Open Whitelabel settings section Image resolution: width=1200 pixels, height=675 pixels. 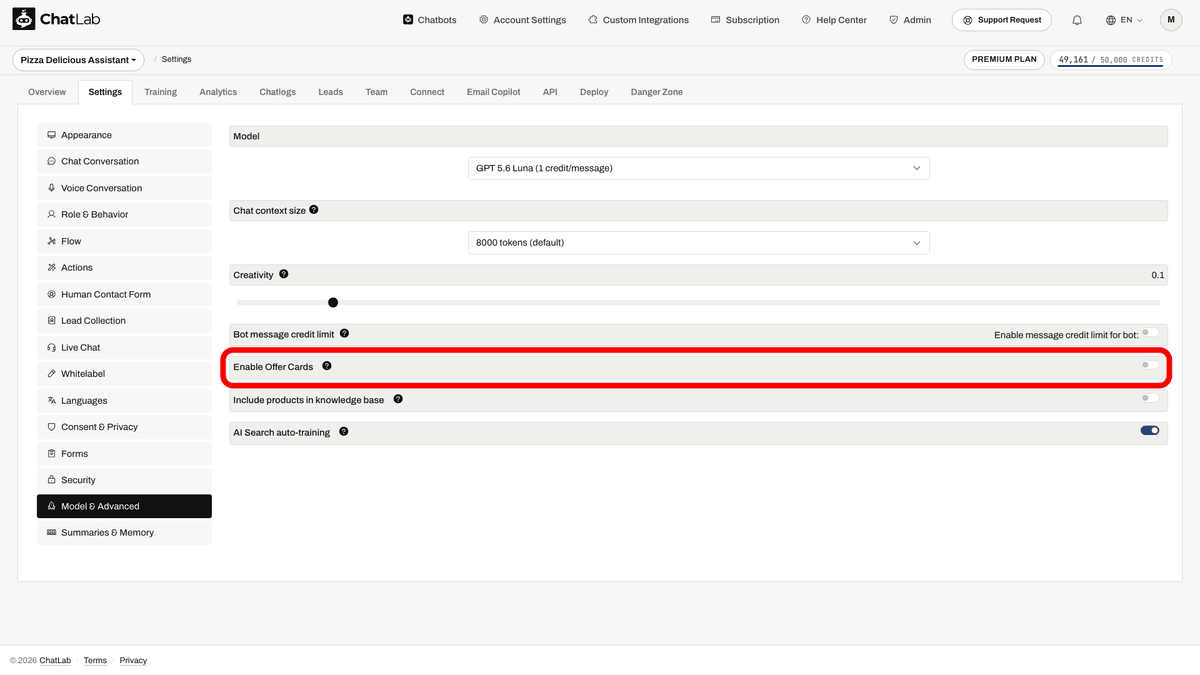point(124,374)
